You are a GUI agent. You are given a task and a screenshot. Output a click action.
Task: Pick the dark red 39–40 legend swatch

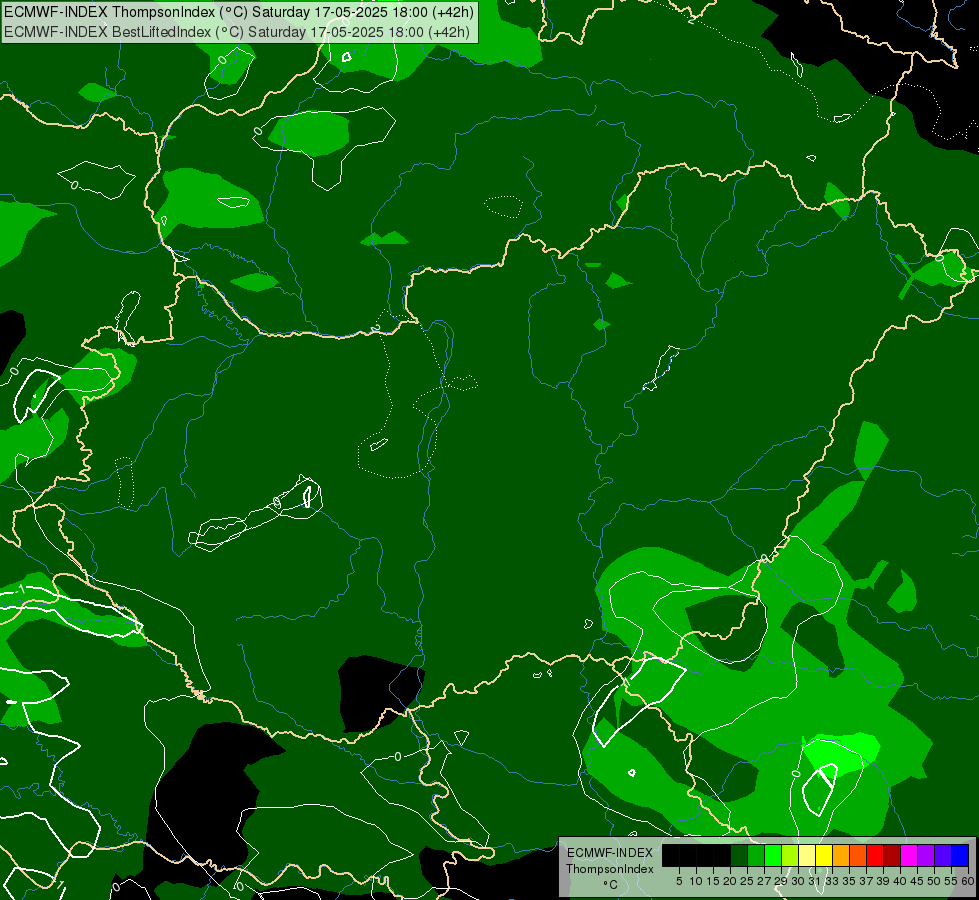(892, 855)
